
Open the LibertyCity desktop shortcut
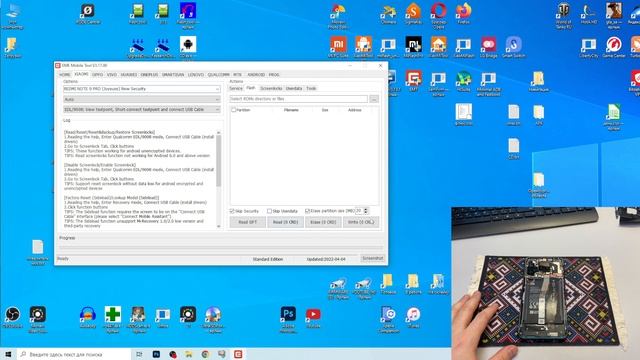point(589,46)
